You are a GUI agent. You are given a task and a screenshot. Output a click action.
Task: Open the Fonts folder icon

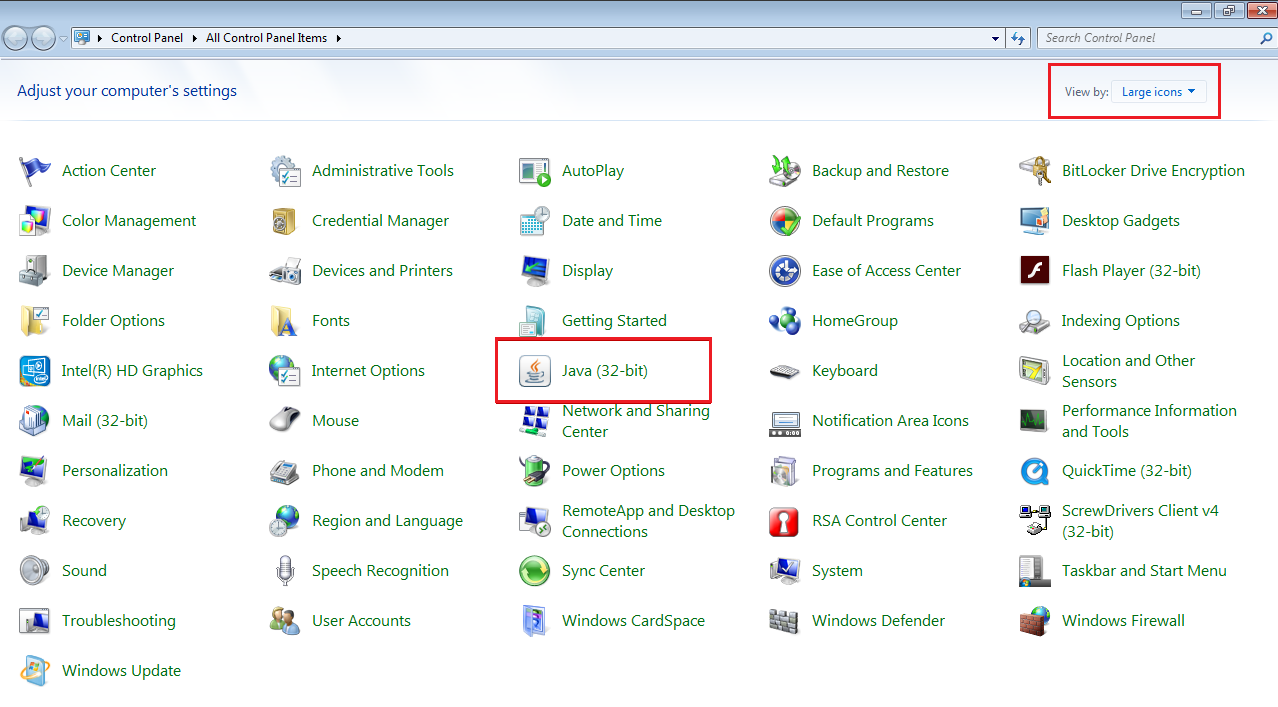[x=285, y=321]
